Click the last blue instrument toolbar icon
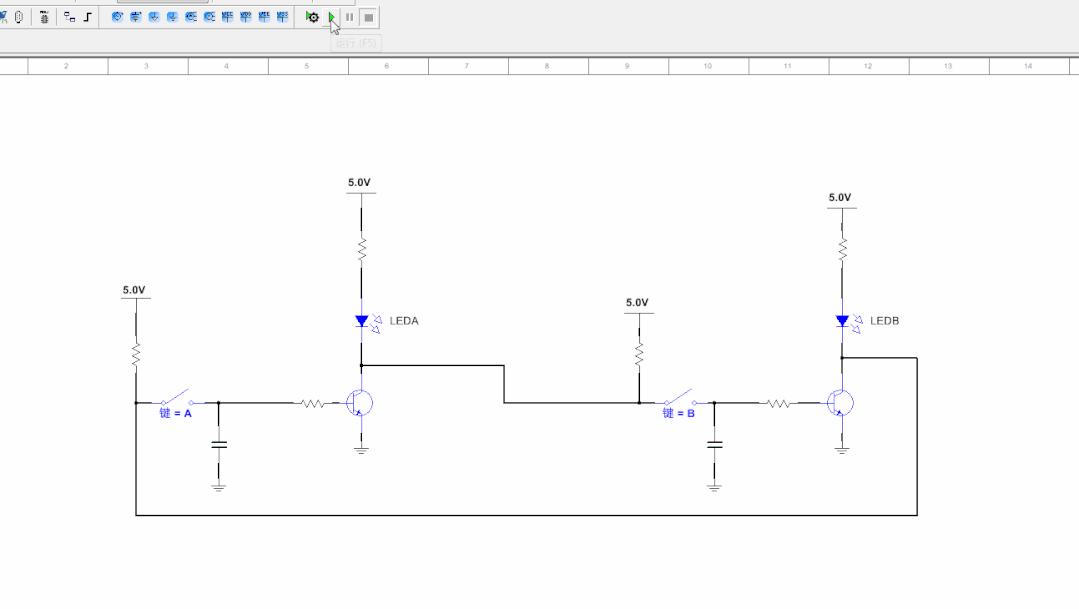Image resolution: width=1079 pixels, height=609 pixels. coord(283,17)
